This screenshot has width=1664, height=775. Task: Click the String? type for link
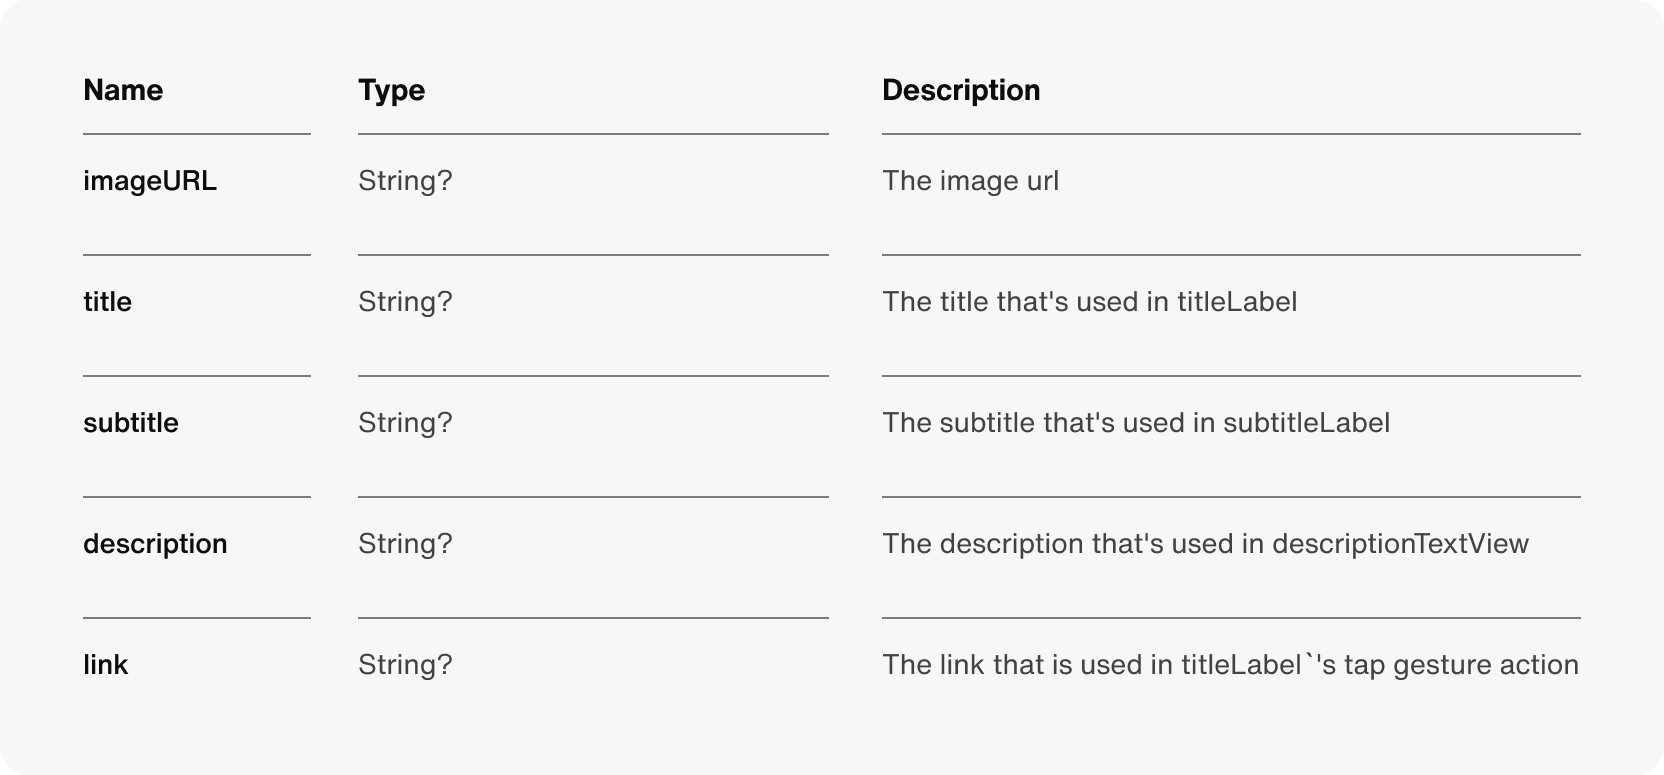pos(405,665)
